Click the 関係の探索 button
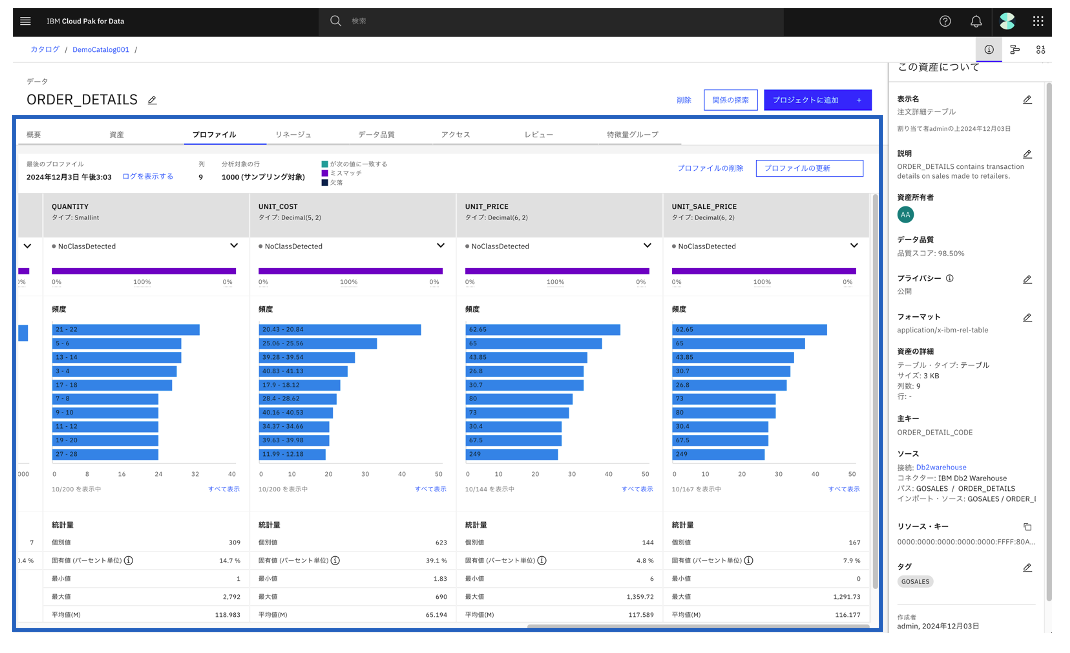Screen dimensions: 1070x653 pos(730,100)
